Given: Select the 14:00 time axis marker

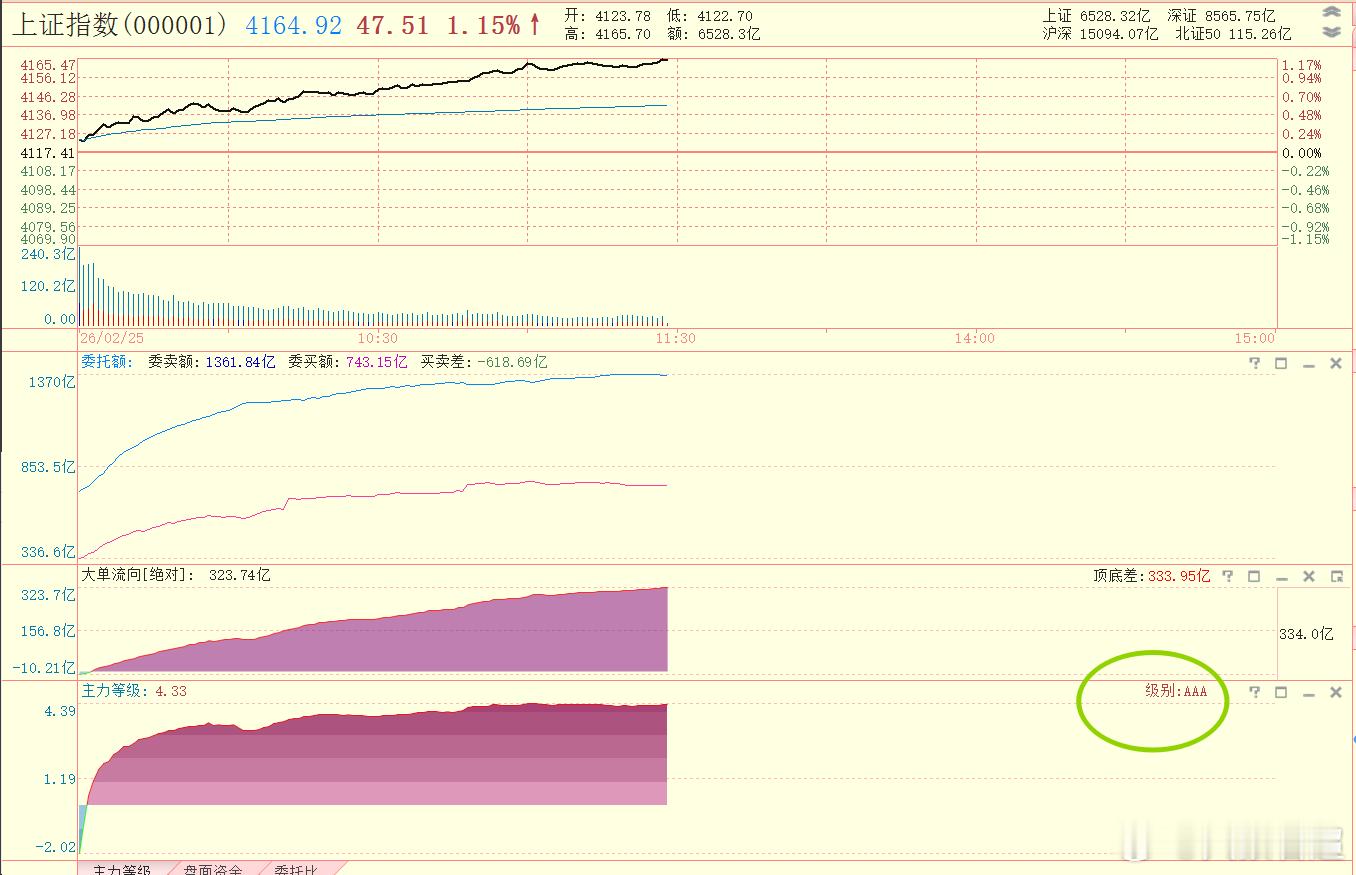Looking at the screenshot, I should [974, 338].
